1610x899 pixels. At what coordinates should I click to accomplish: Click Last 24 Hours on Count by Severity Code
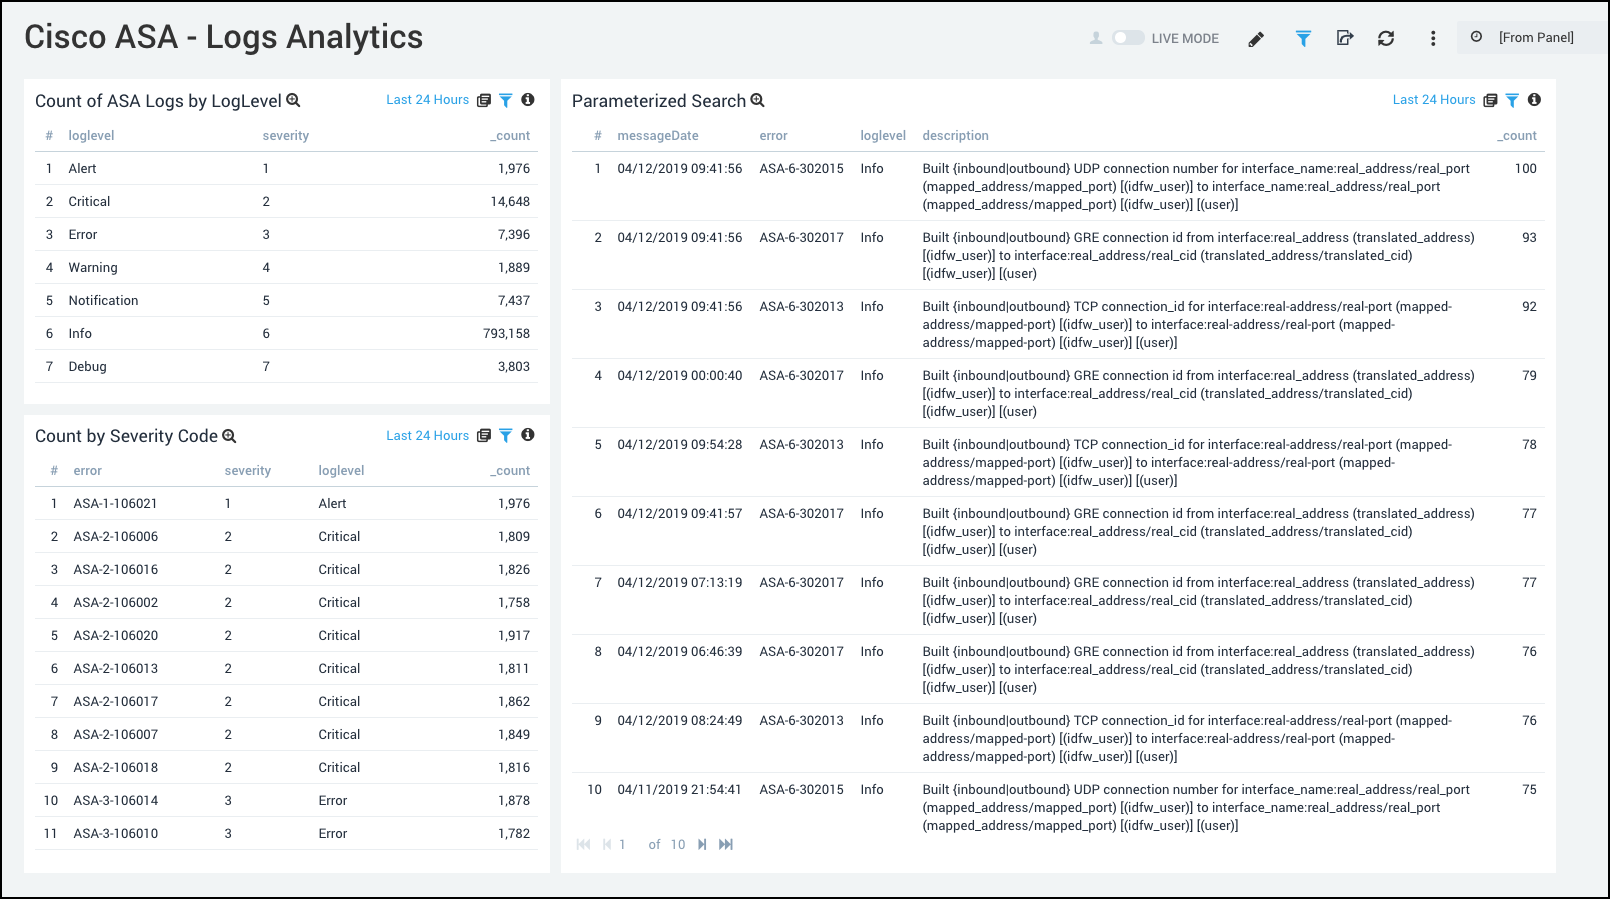tap(427, 436)
